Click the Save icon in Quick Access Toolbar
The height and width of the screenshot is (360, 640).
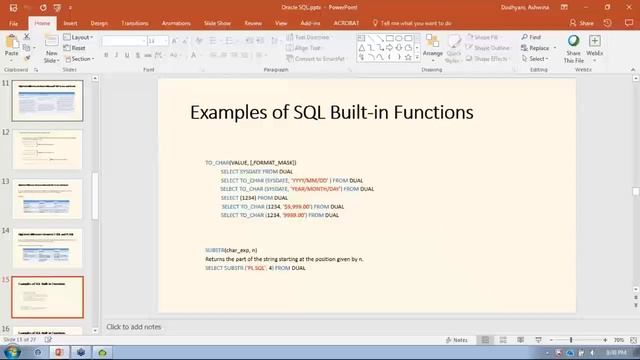point(13,7)
